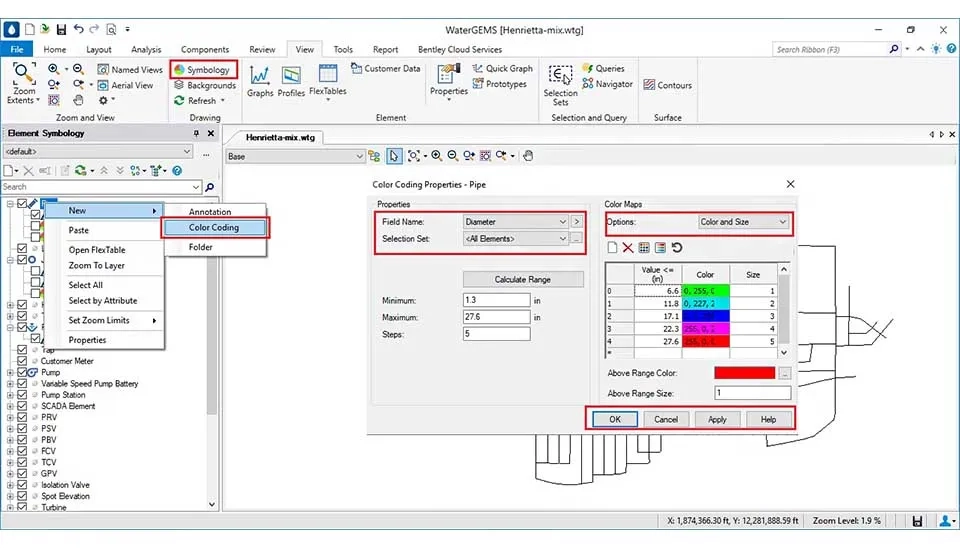The height and width of the screenshot is (548, 960).
Task: Open the Options Color and Size dropdown
Action: pyautogui.click(x=743, y=222)
